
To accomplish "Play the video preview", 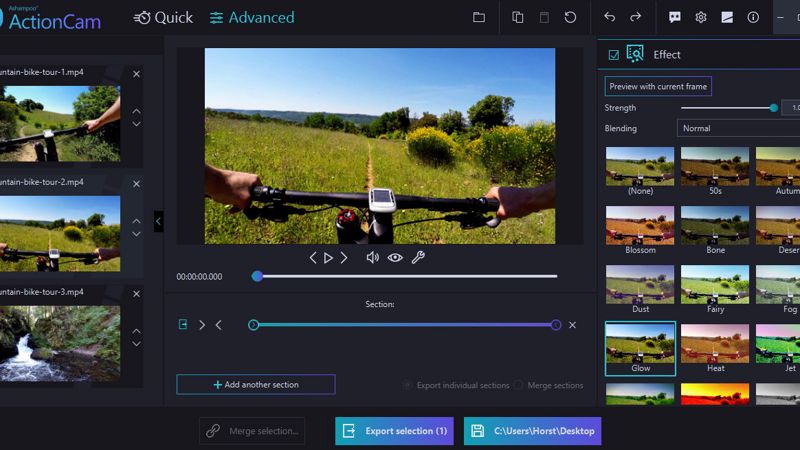I will tap(329, 258).
